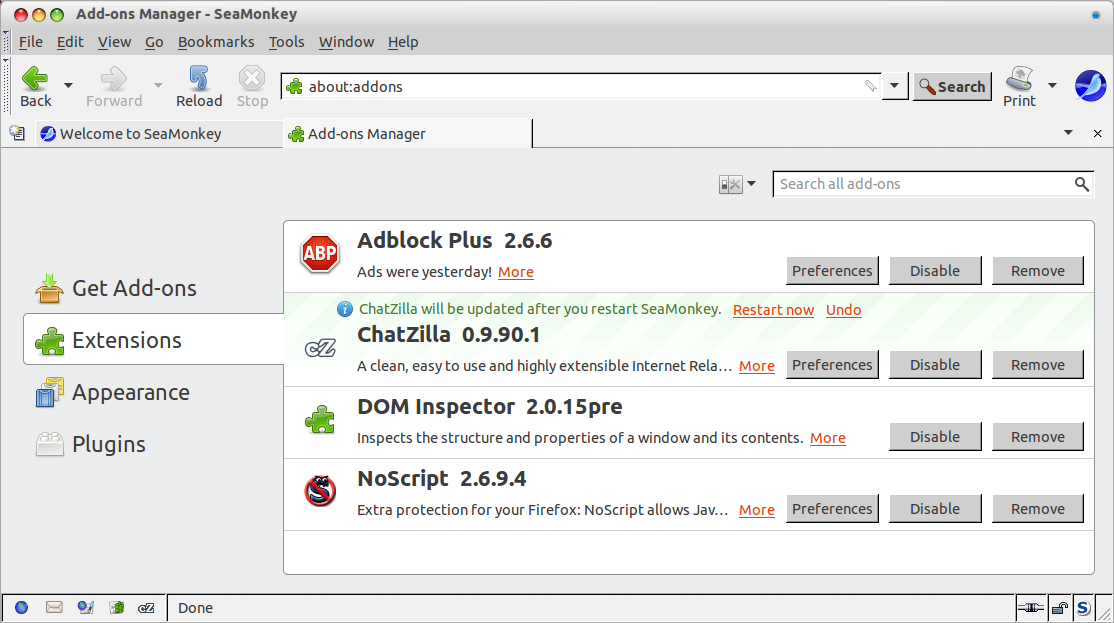Open ChatZilla from status bar icon
Viewport: 1114px width, 623px height.
coord(146,608)
